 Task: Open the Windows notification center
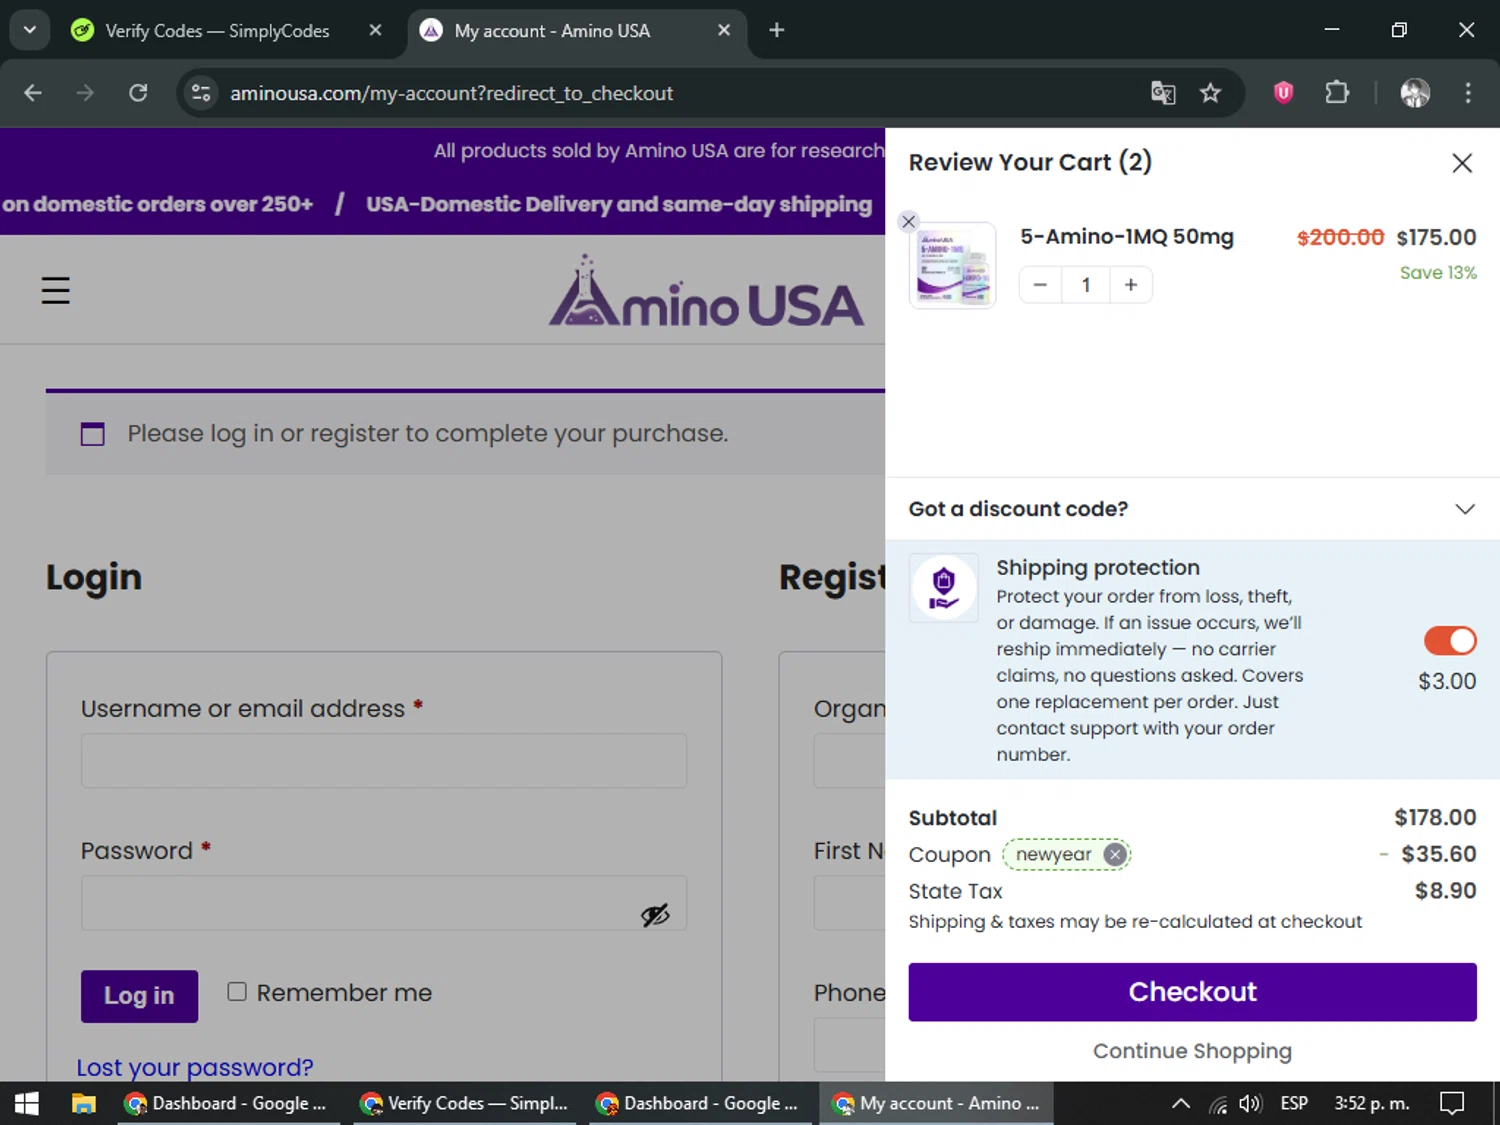pyautogui.click(x=1452, y=1103)
